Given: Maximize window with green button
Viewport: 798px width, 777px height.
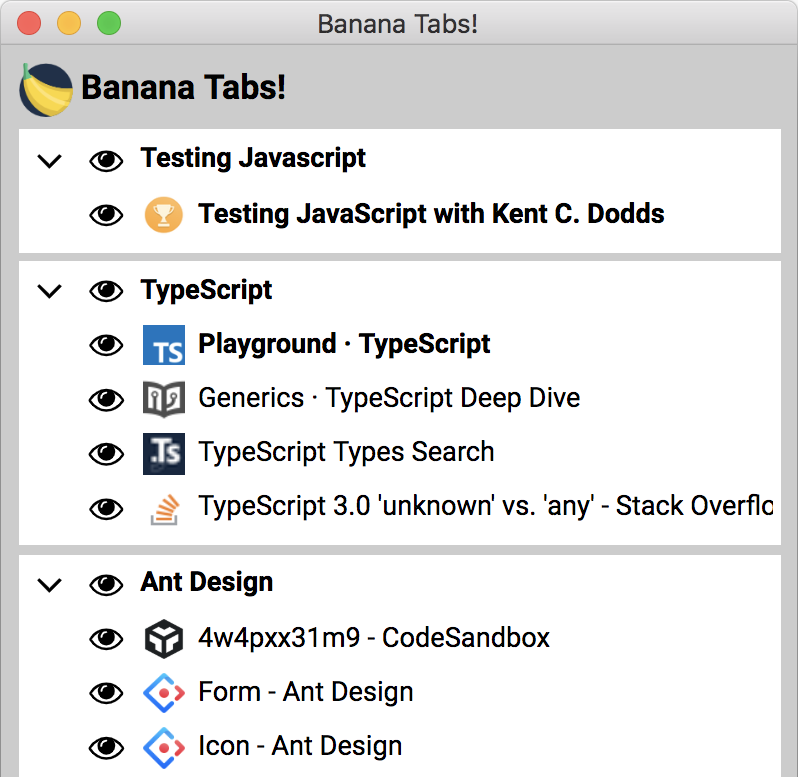Looking at the screenshot, I should point(109,23).
